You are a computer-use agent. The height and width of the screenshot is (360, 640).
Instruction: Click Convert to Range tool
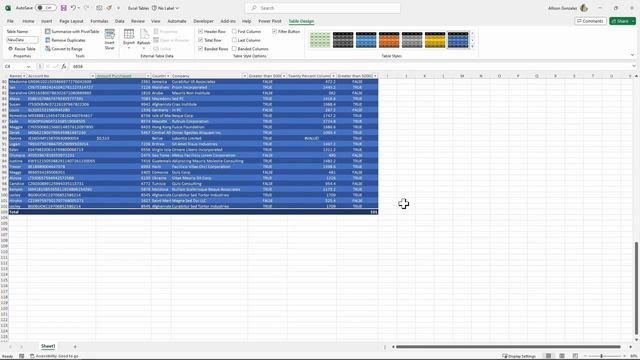pyautogui.click(x=64, y=49)
